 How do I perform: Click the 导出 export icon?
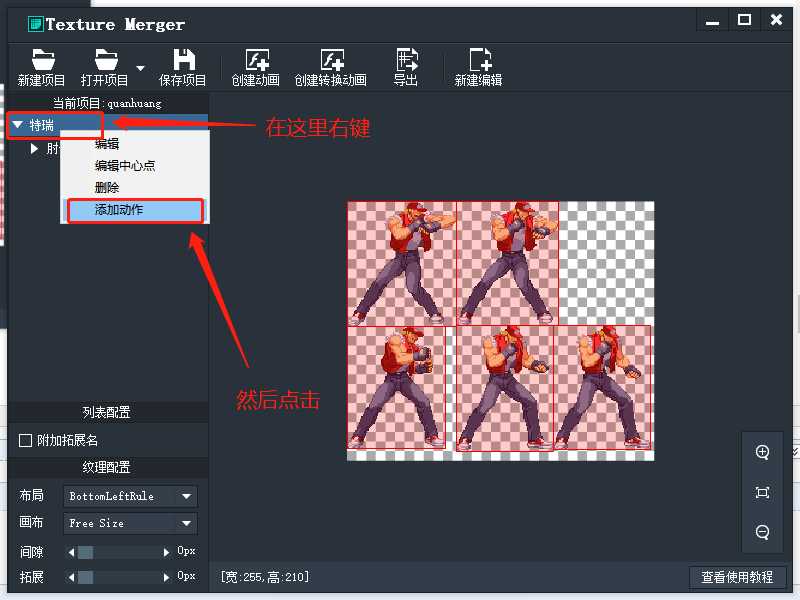[x=407, y=60]
